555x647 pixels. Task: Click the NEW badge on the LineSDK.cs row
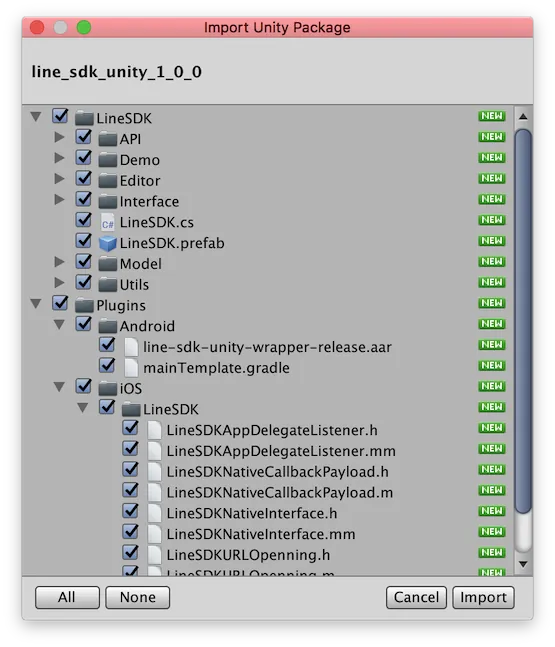click(492, 220)
